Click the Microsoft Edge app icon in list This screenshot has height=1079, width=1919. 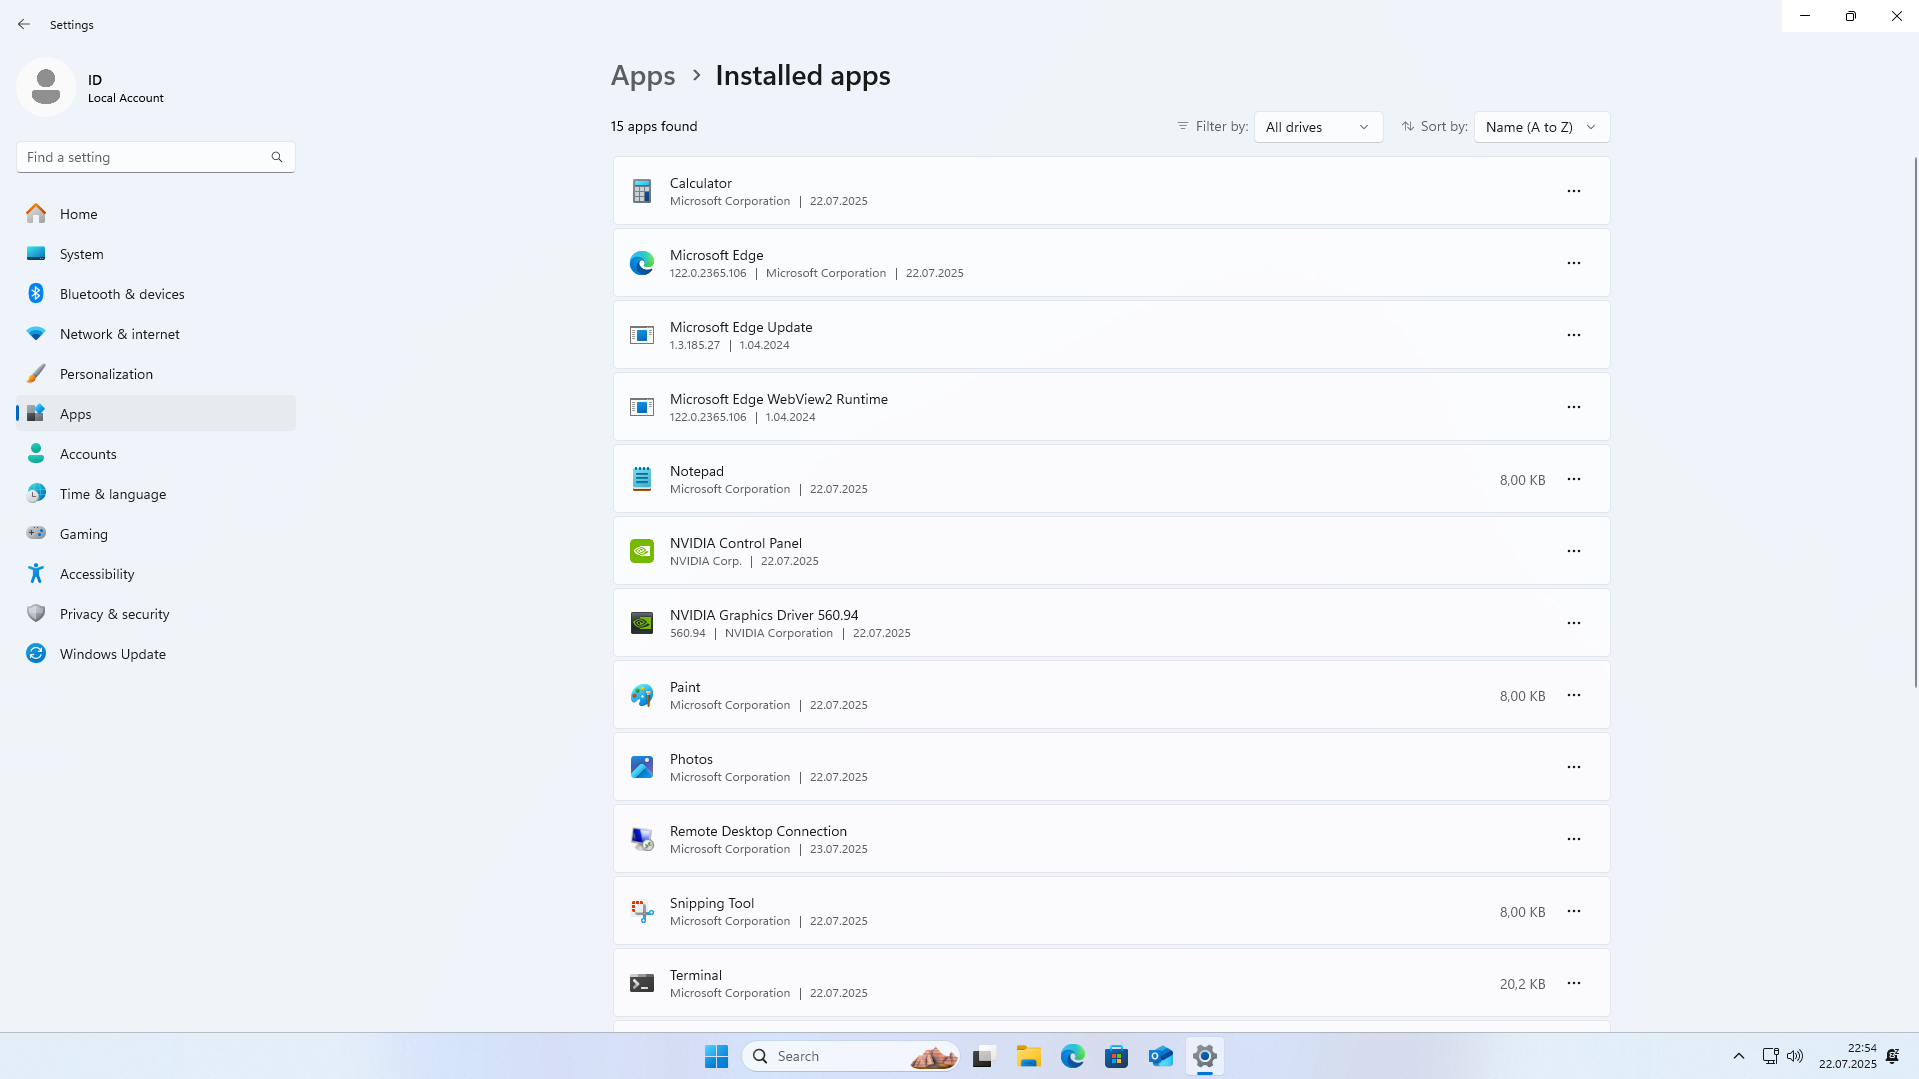[642, 263]
